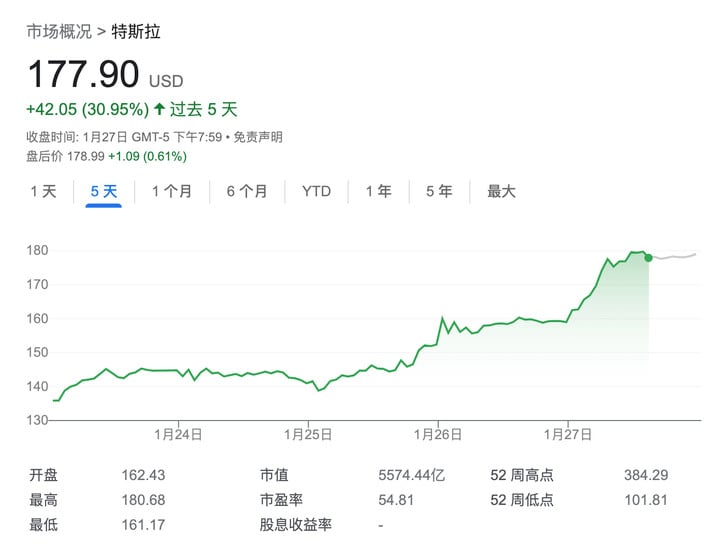720x550 pixels.
Task: Click the 1月26日 axis date label
Action: (x=438, y=434)
